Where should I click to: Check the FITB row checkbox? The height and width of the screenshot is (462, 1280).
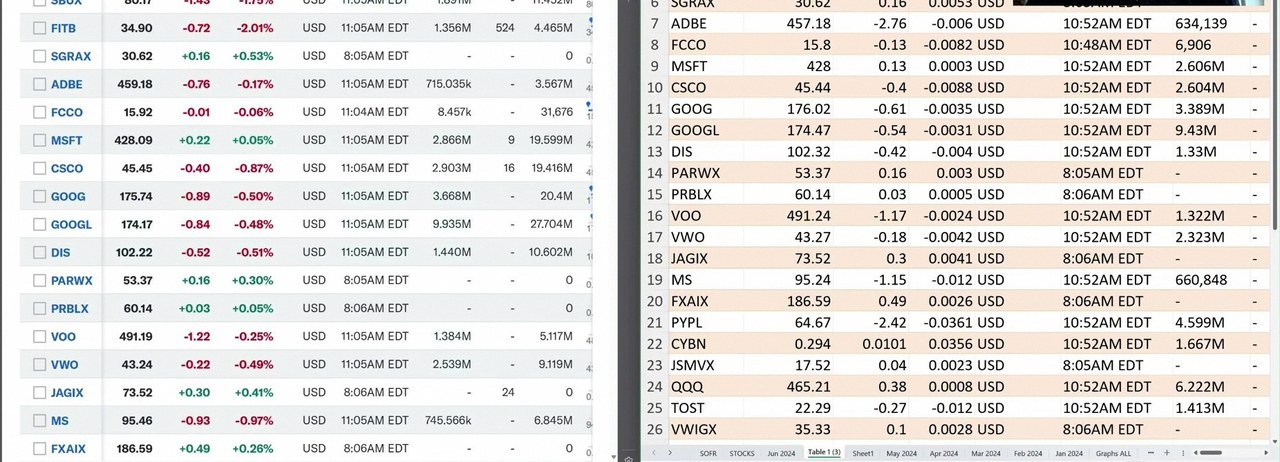(x=40, y=29)
